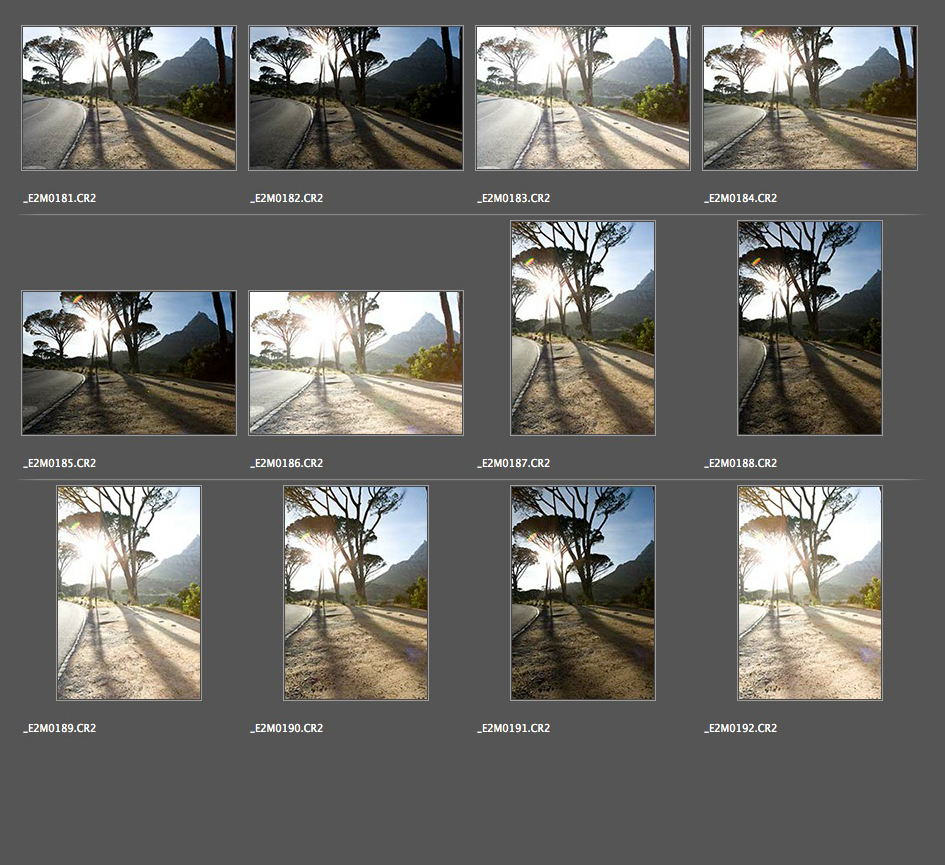
Task: Click the _E2M0186.CR2 filename label
Action: pos(287,463)
